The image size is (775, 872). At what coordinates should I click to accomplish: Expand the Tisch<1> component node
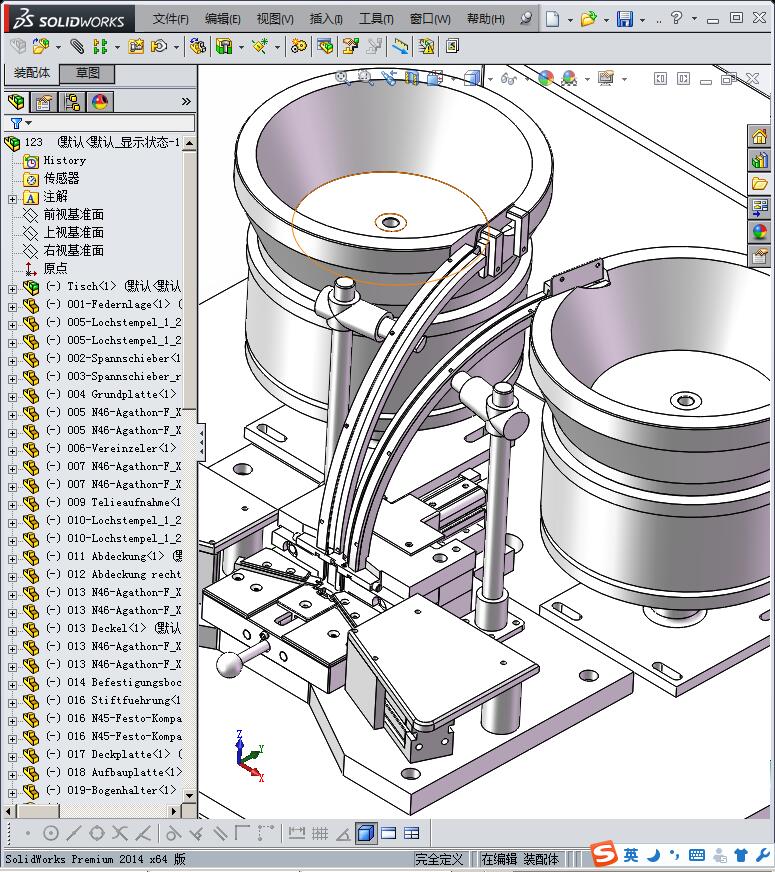click(x=12, y=289)
